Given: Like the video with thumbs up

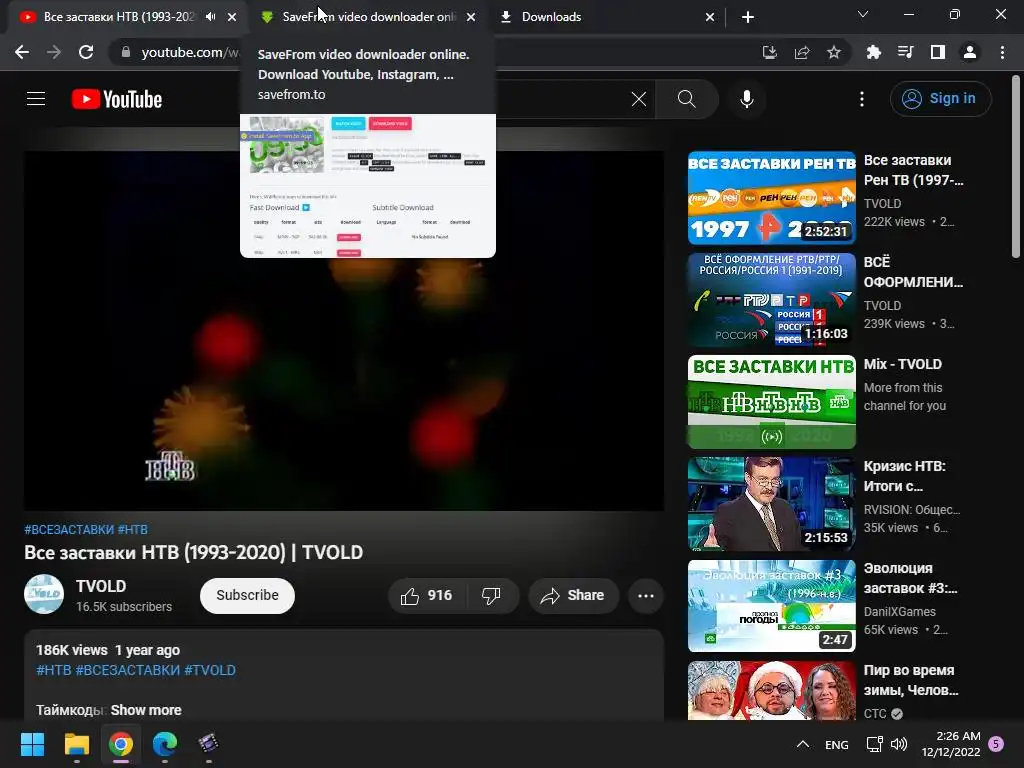Looking at the screenshot, I should (x=426, y=595).
